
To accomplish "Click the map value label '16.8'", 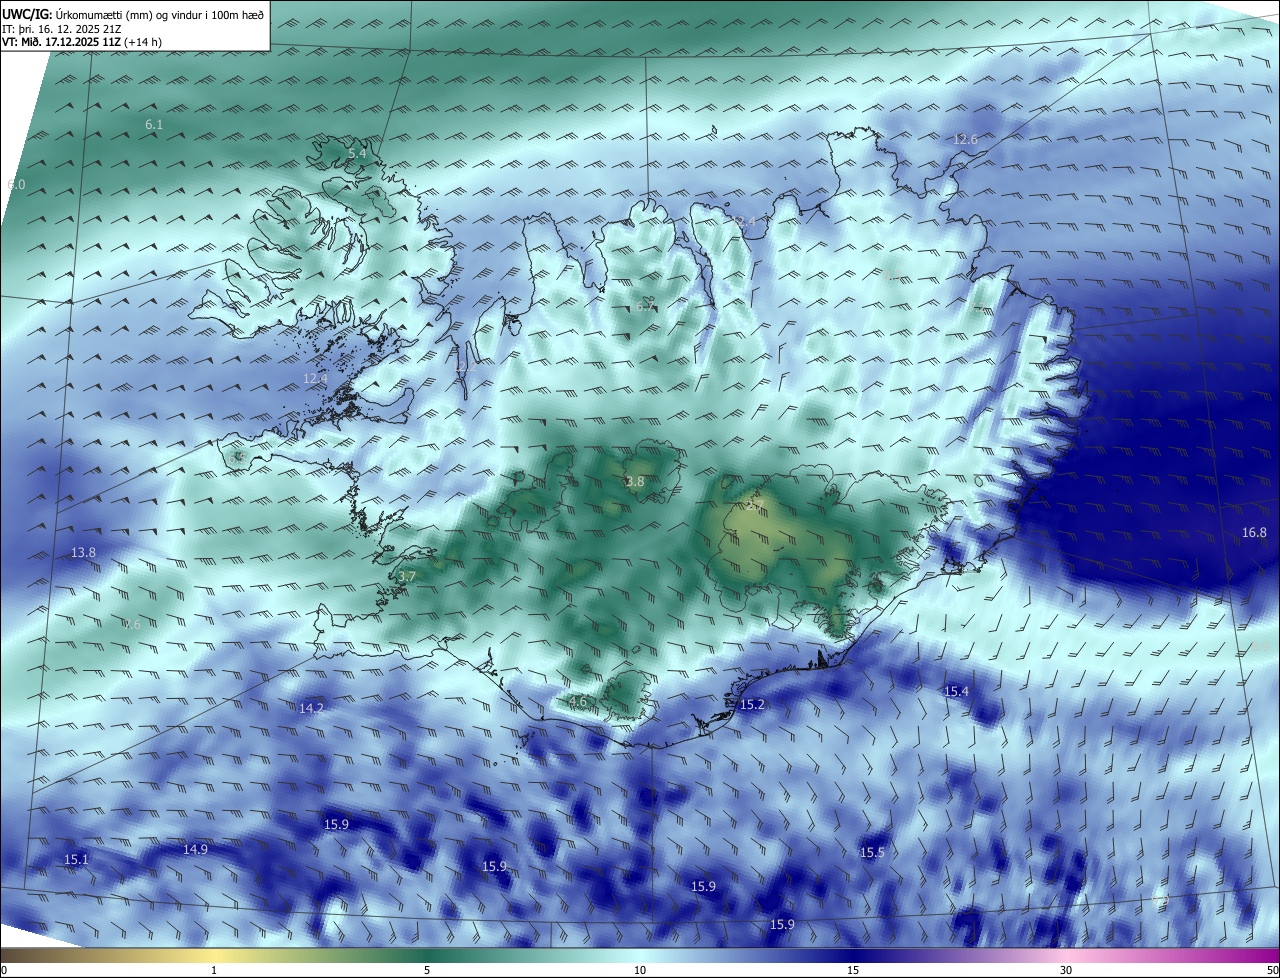I will tap(1254, 533).
